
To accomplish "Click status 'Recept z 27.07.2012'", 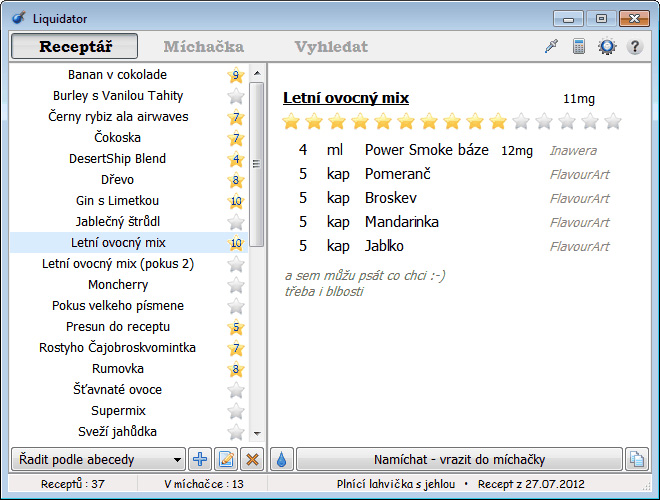I will [531, 484].
